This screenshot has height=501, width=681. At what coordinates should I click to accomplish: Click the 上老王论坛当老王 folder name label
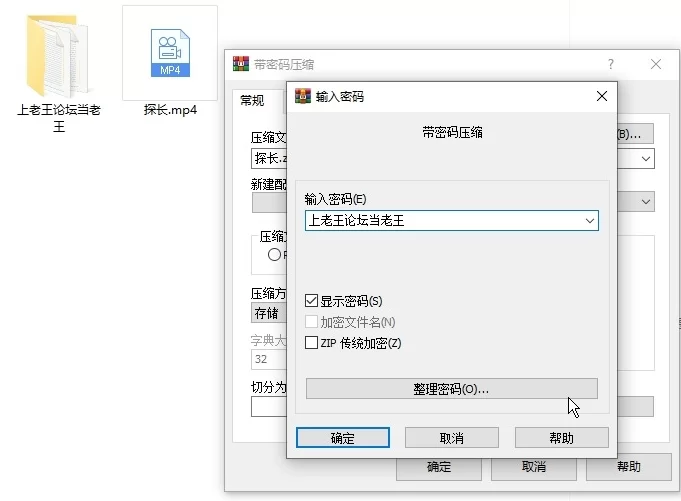pos(59,118)
